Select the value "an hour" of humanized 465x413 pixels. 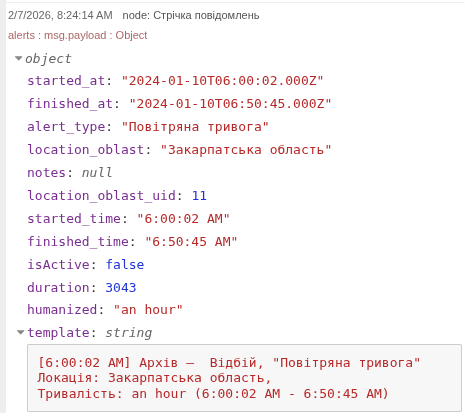click(x=148, y=310)
